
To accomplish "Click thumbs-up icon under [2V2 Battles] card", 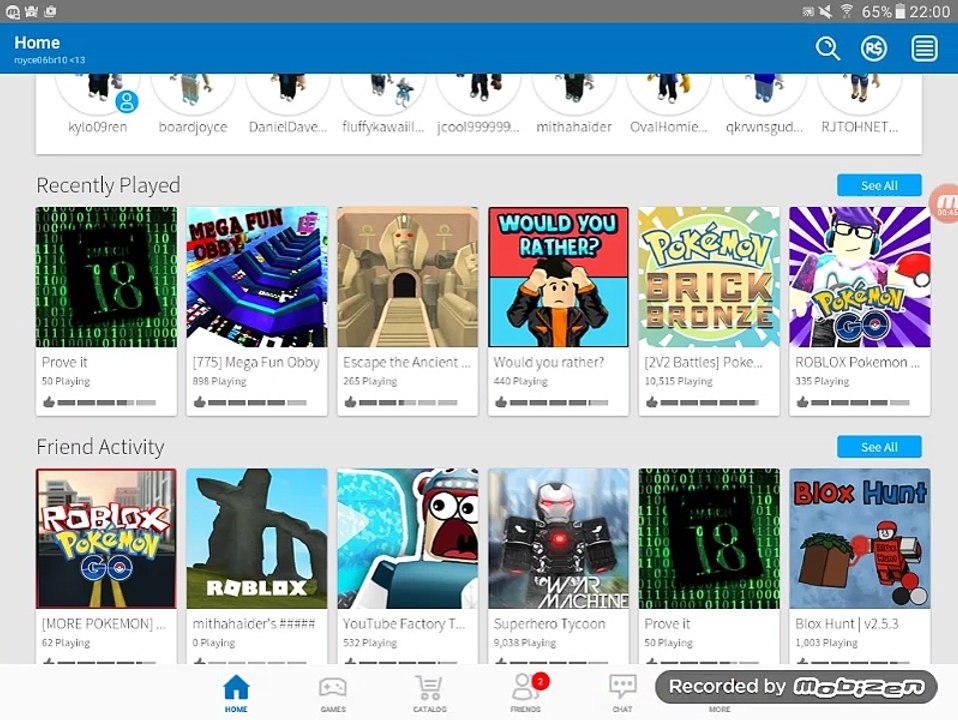I will click(x=651, y=402).
